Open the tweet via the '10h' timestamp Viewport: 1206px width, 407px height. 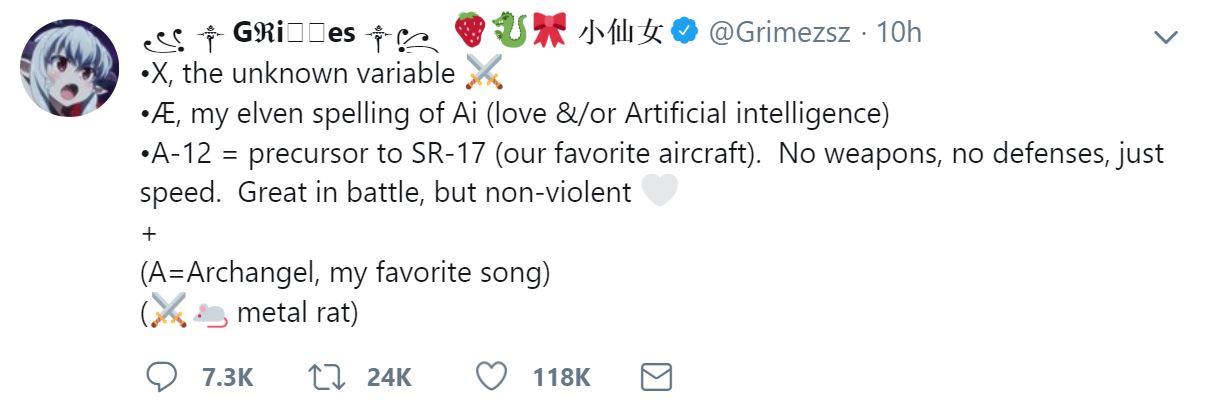[898, 33]
